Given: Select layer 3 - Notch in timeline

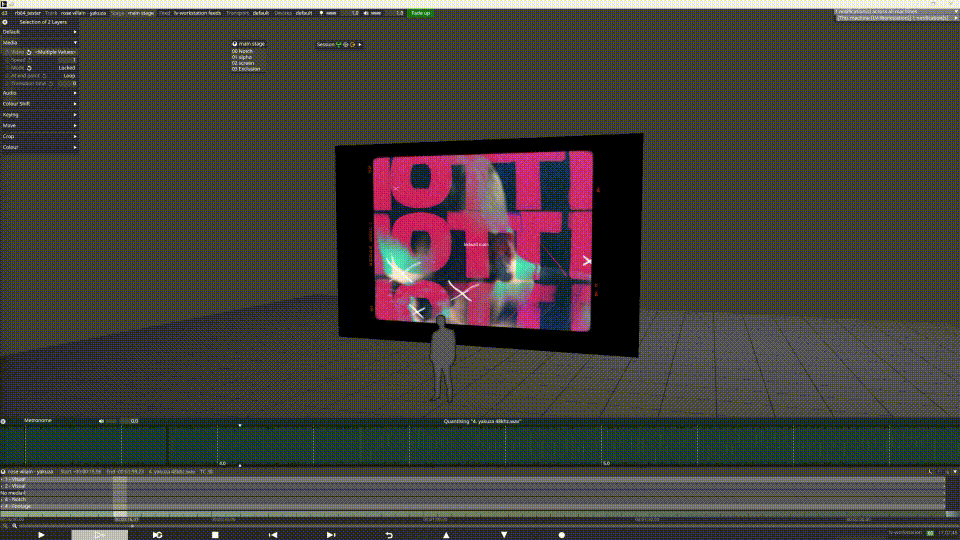Looking at the screenshot, I should 473,500.
